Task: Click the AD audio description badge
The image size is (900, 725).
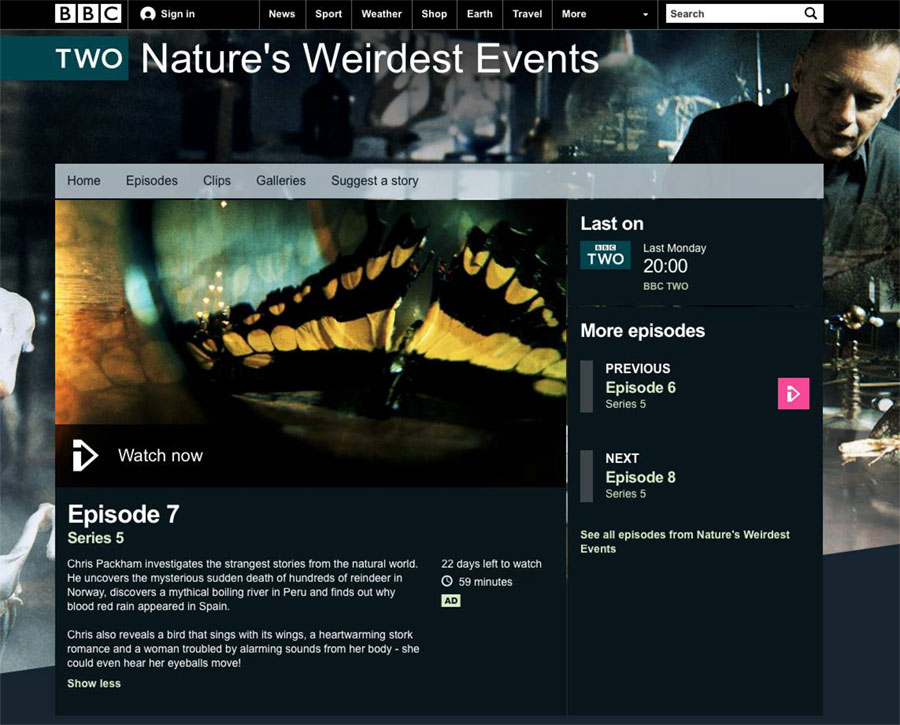Action: 451,600
